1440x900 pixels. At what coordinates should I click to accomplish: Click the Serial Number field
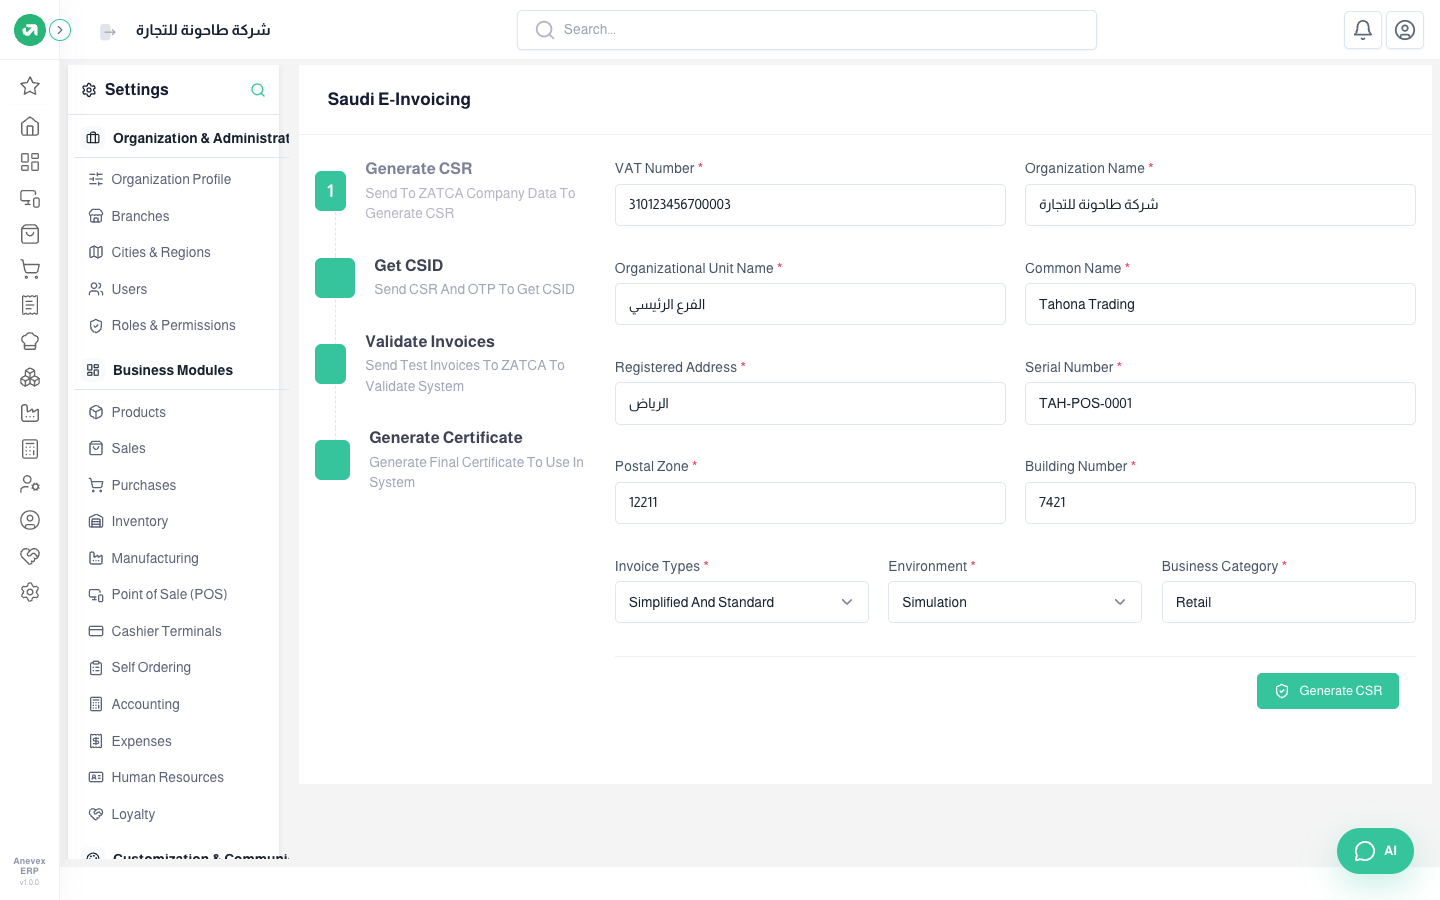1220,403
